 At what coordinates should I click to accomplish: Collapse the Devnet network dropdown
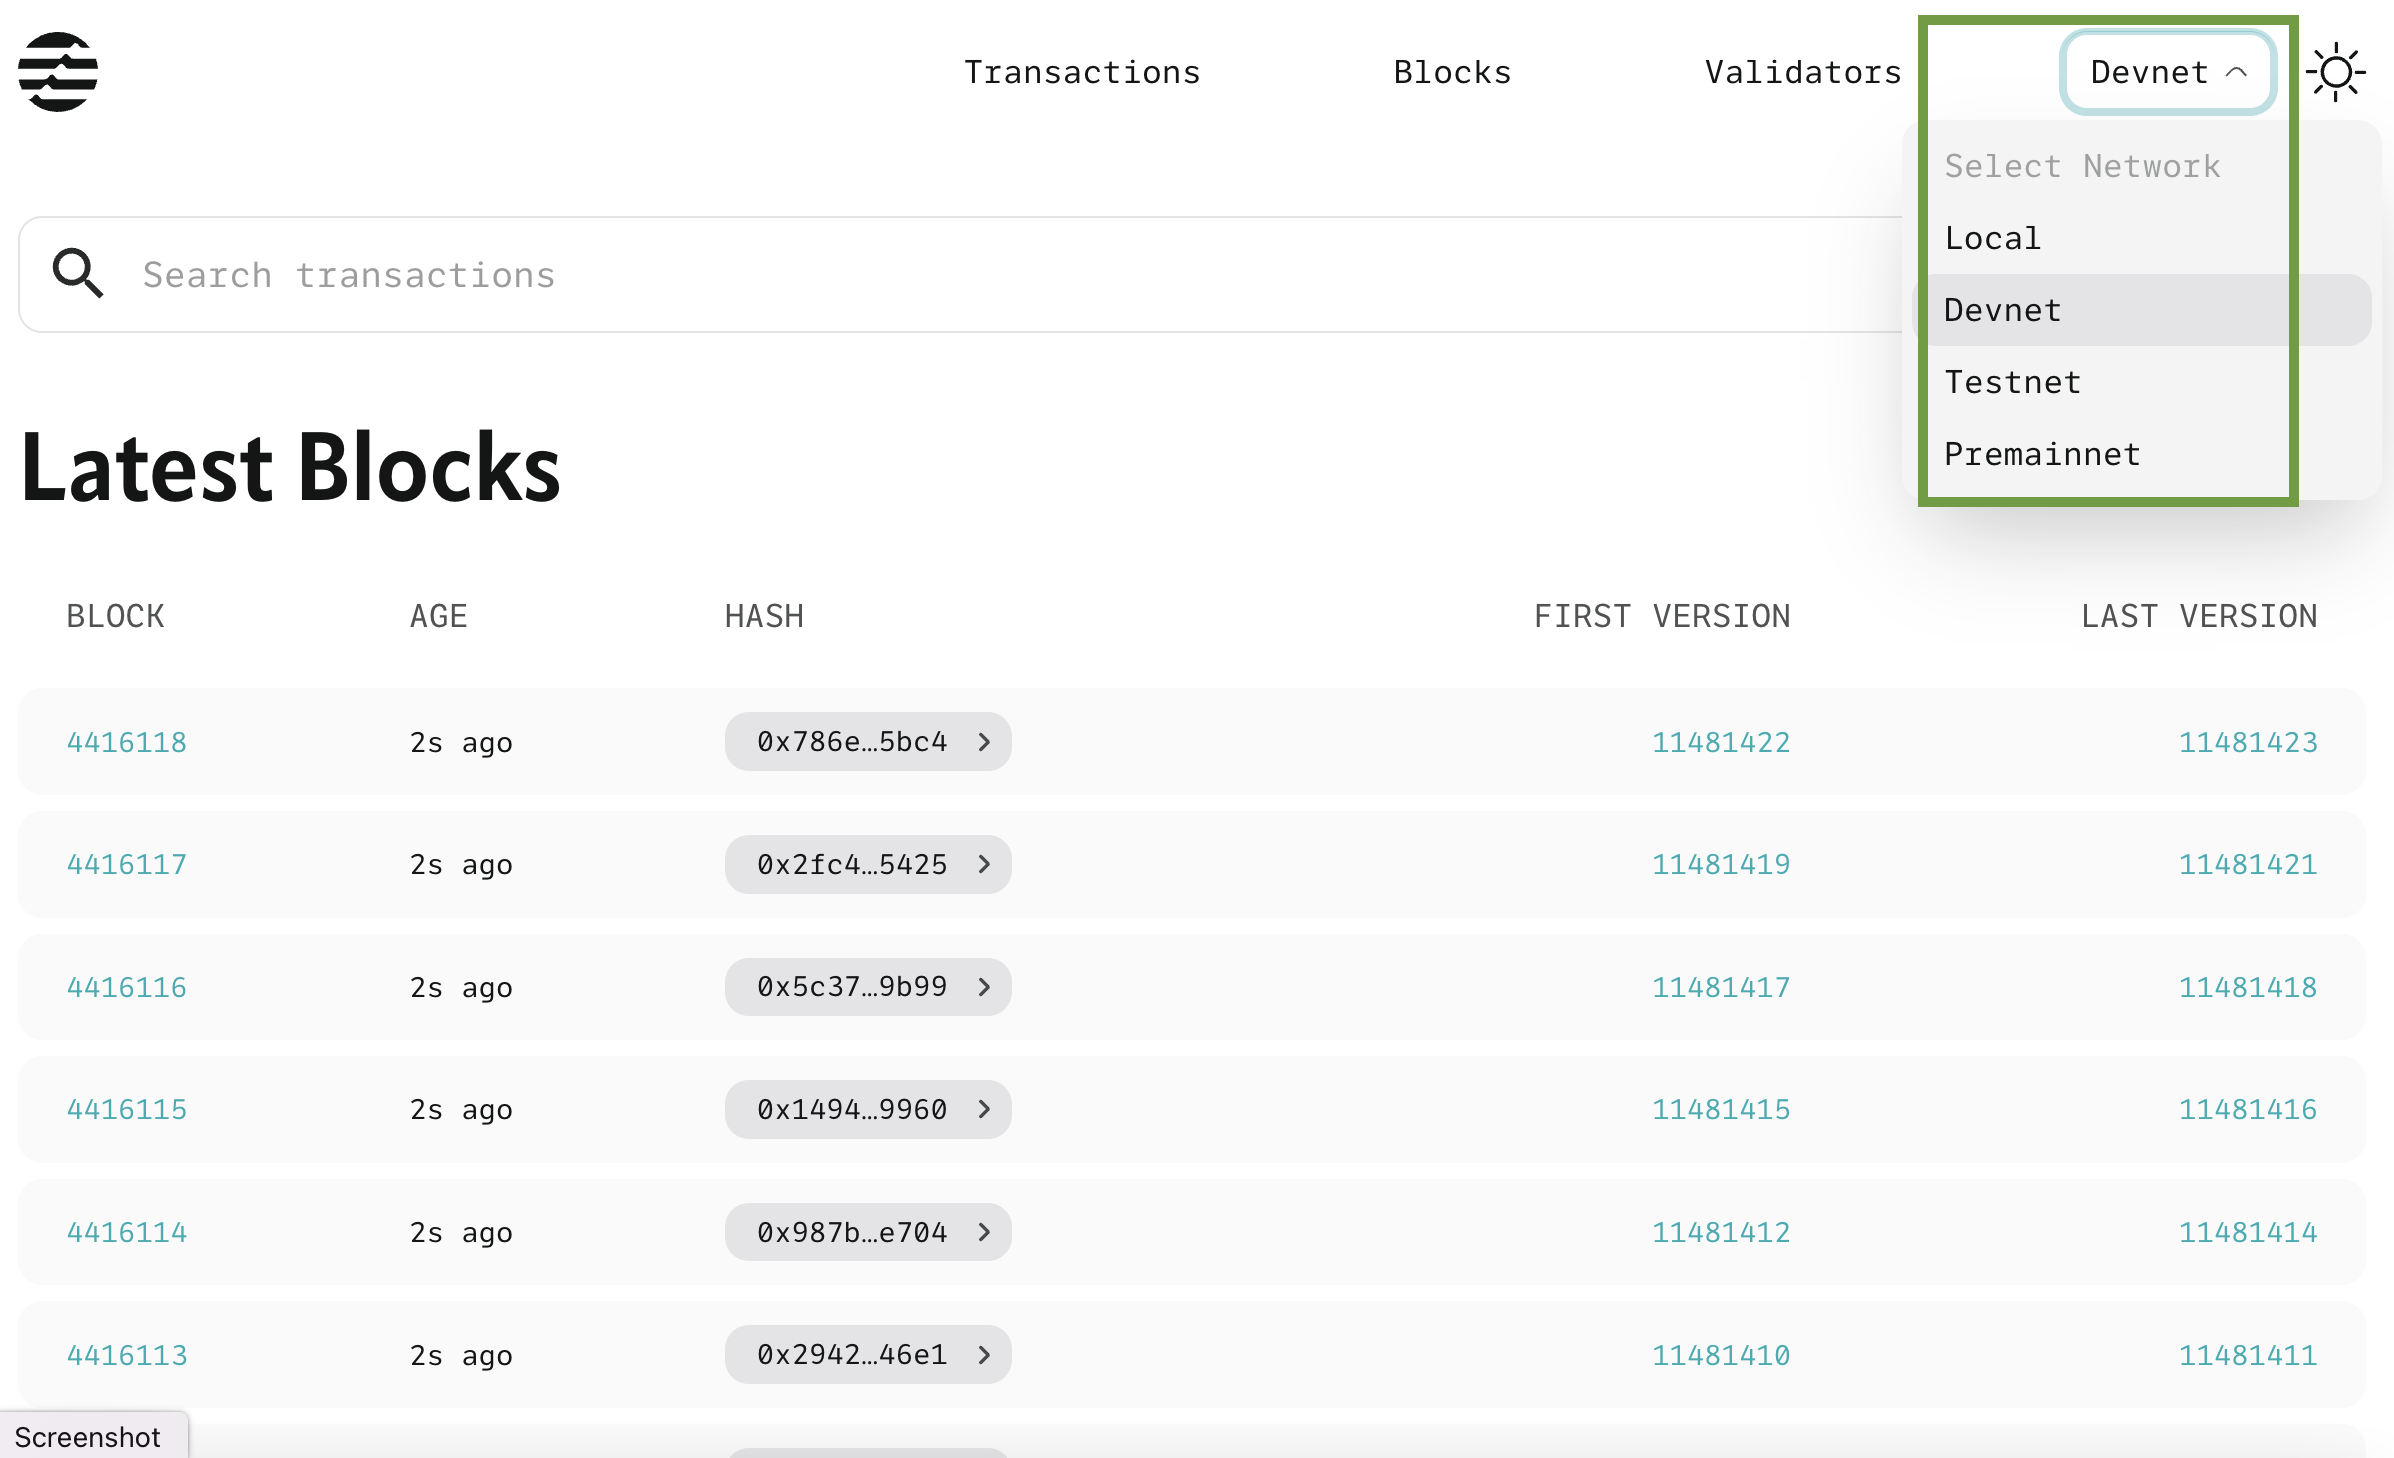(x=2167, y=71)
